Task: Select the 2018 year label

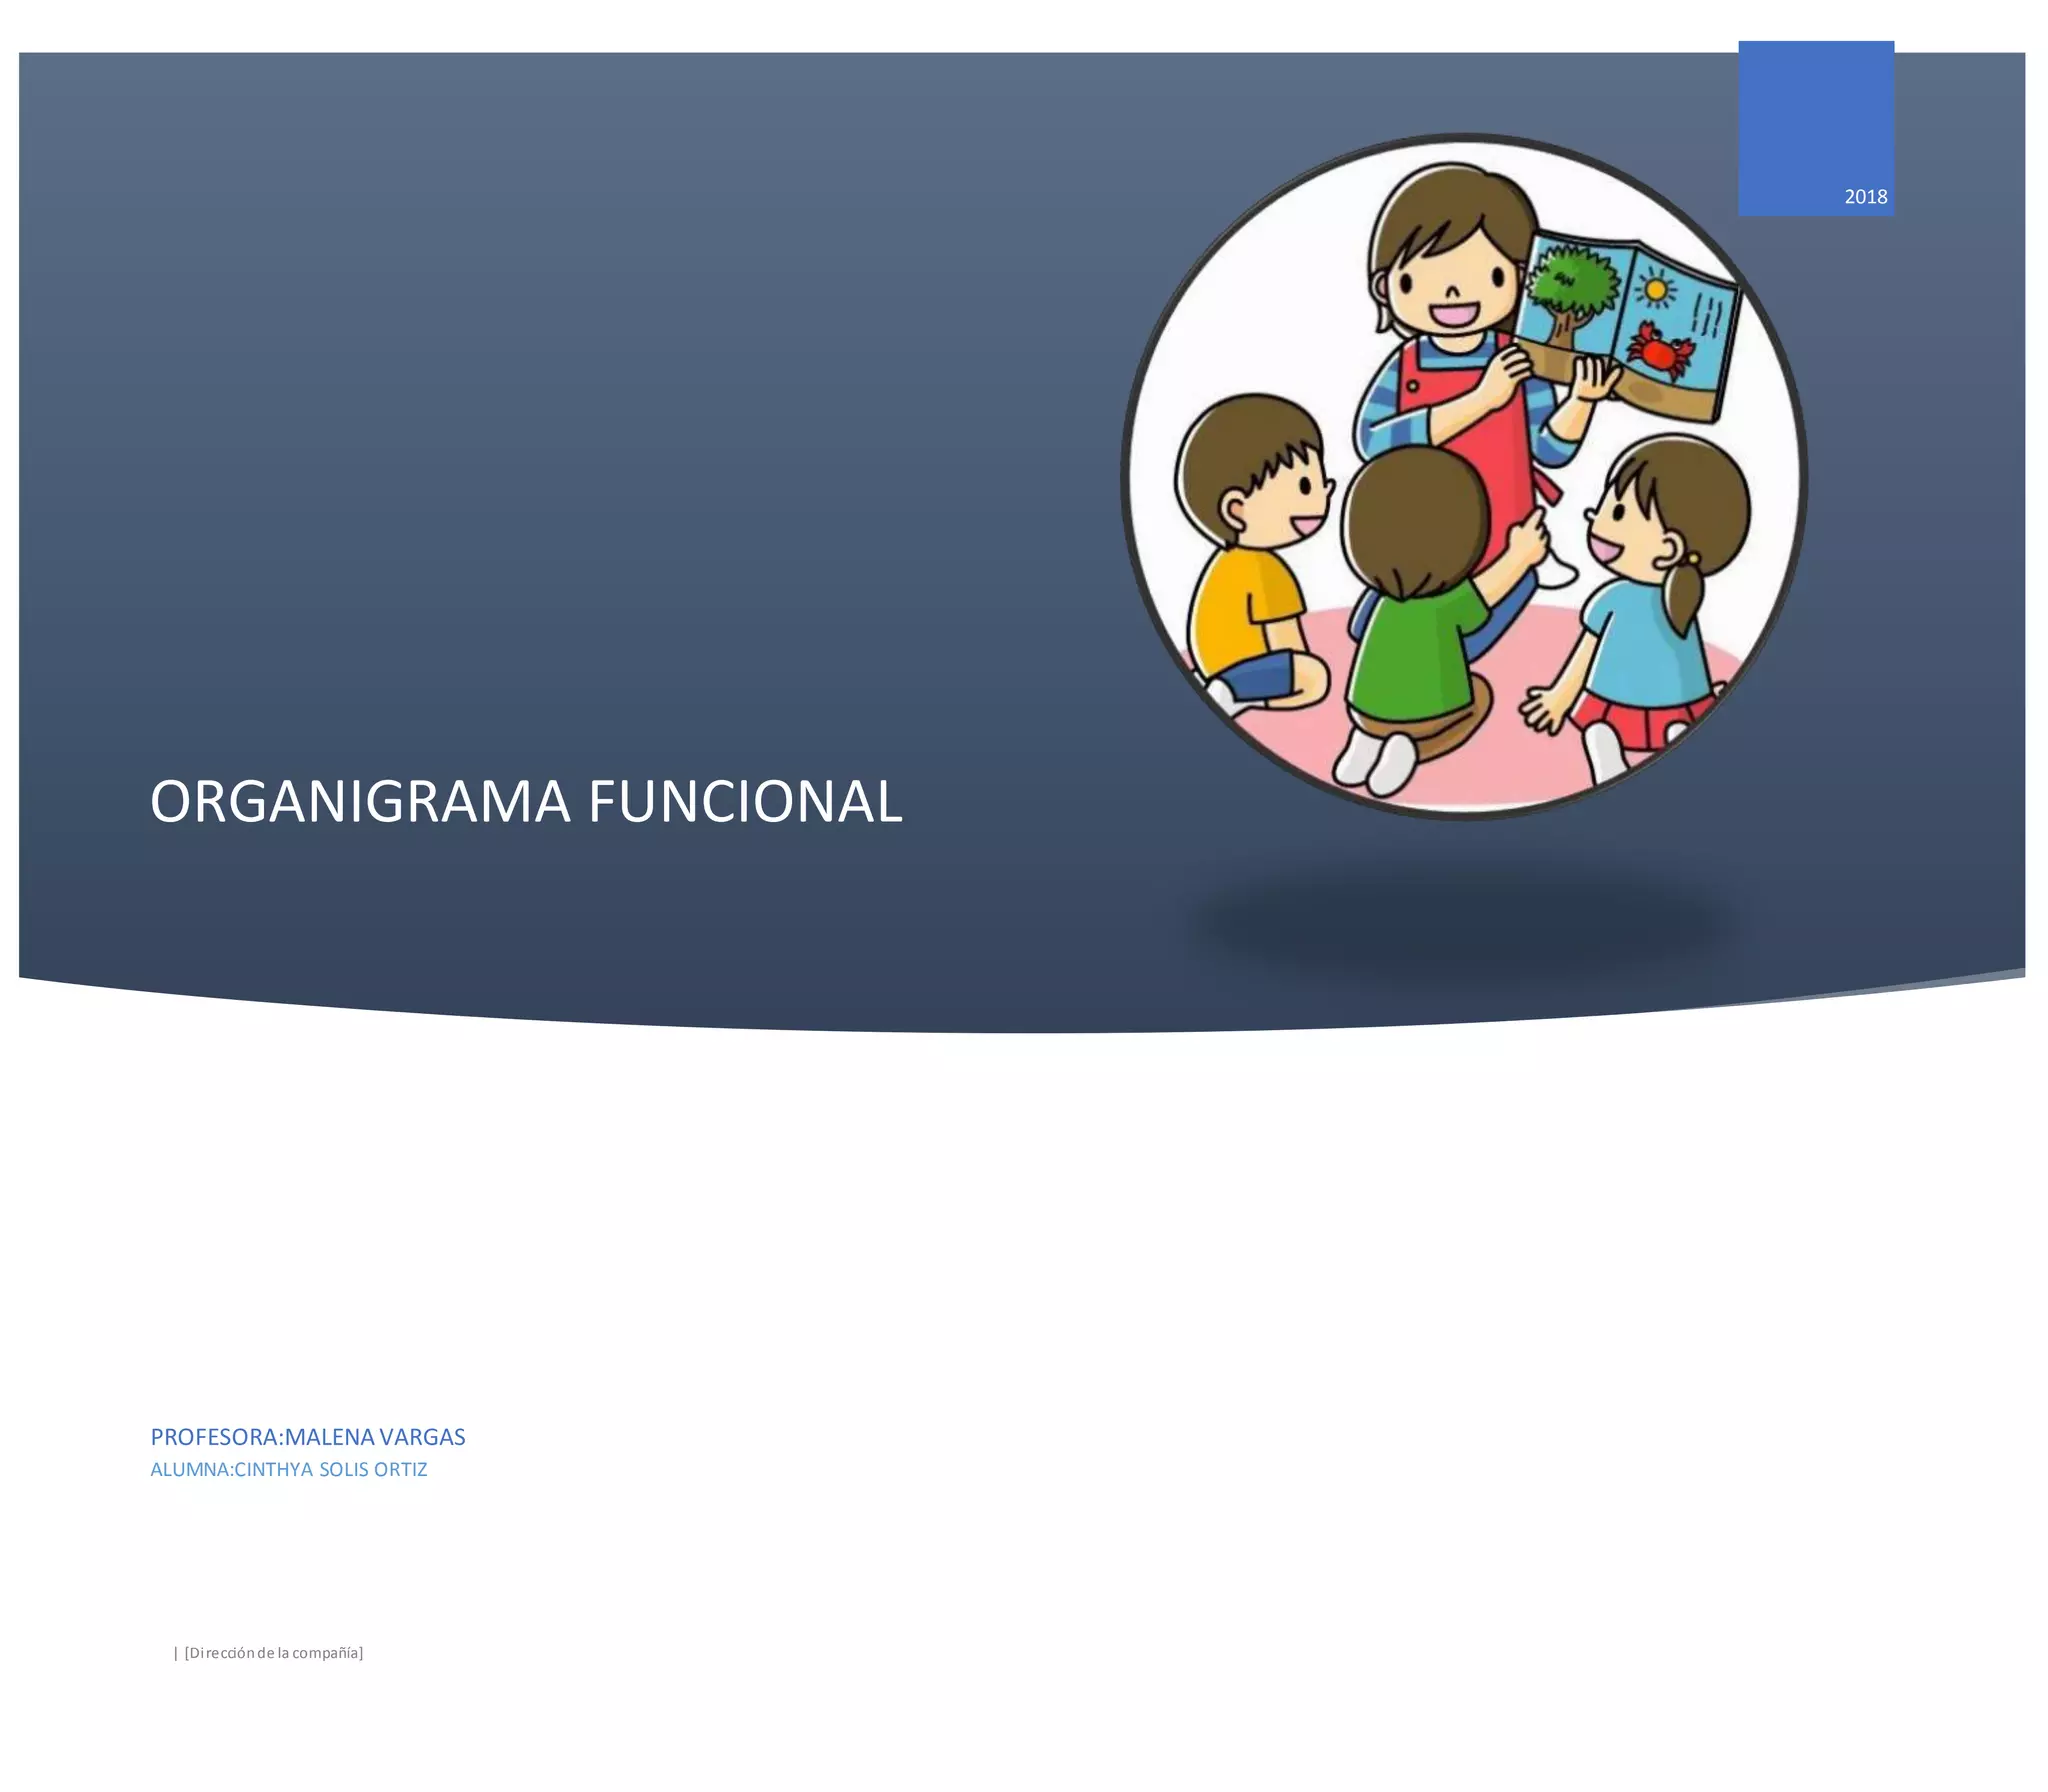Action: (x=1865, y=197)
